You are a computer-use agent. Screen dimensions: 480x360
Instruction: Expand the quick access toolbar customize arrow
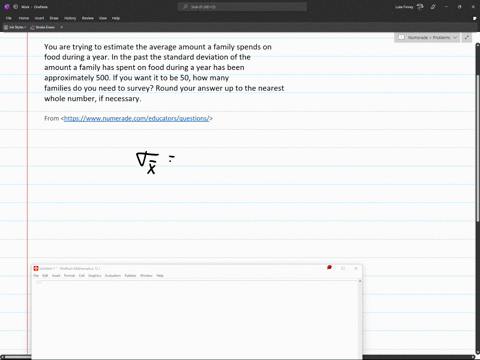[62, 27]
